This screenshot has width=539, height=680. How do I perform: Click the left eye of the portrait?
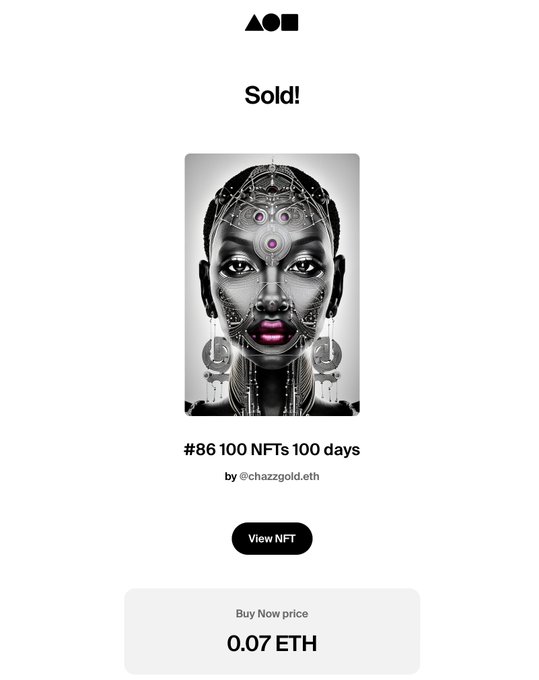[x=238, y=267]
